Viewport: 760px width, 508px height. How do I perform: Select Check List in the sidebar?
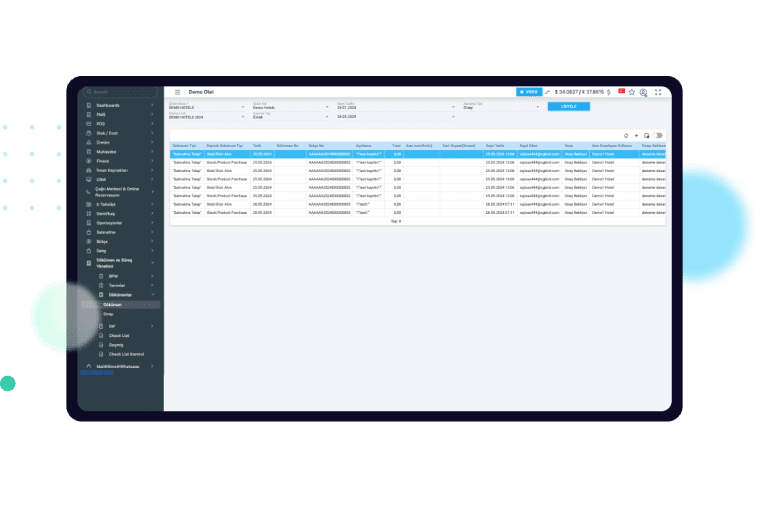(x=120, y=335)
